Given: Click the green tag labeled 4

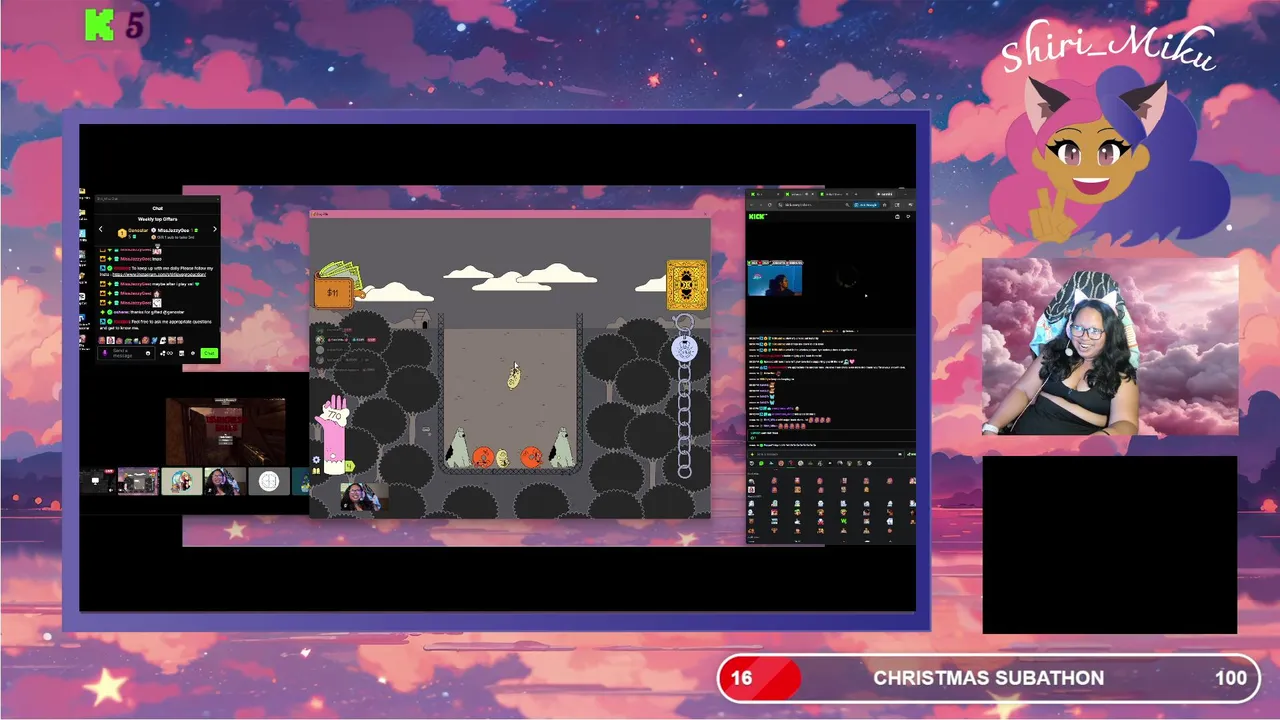Looking at the screenshot, I should pos(350,466).
